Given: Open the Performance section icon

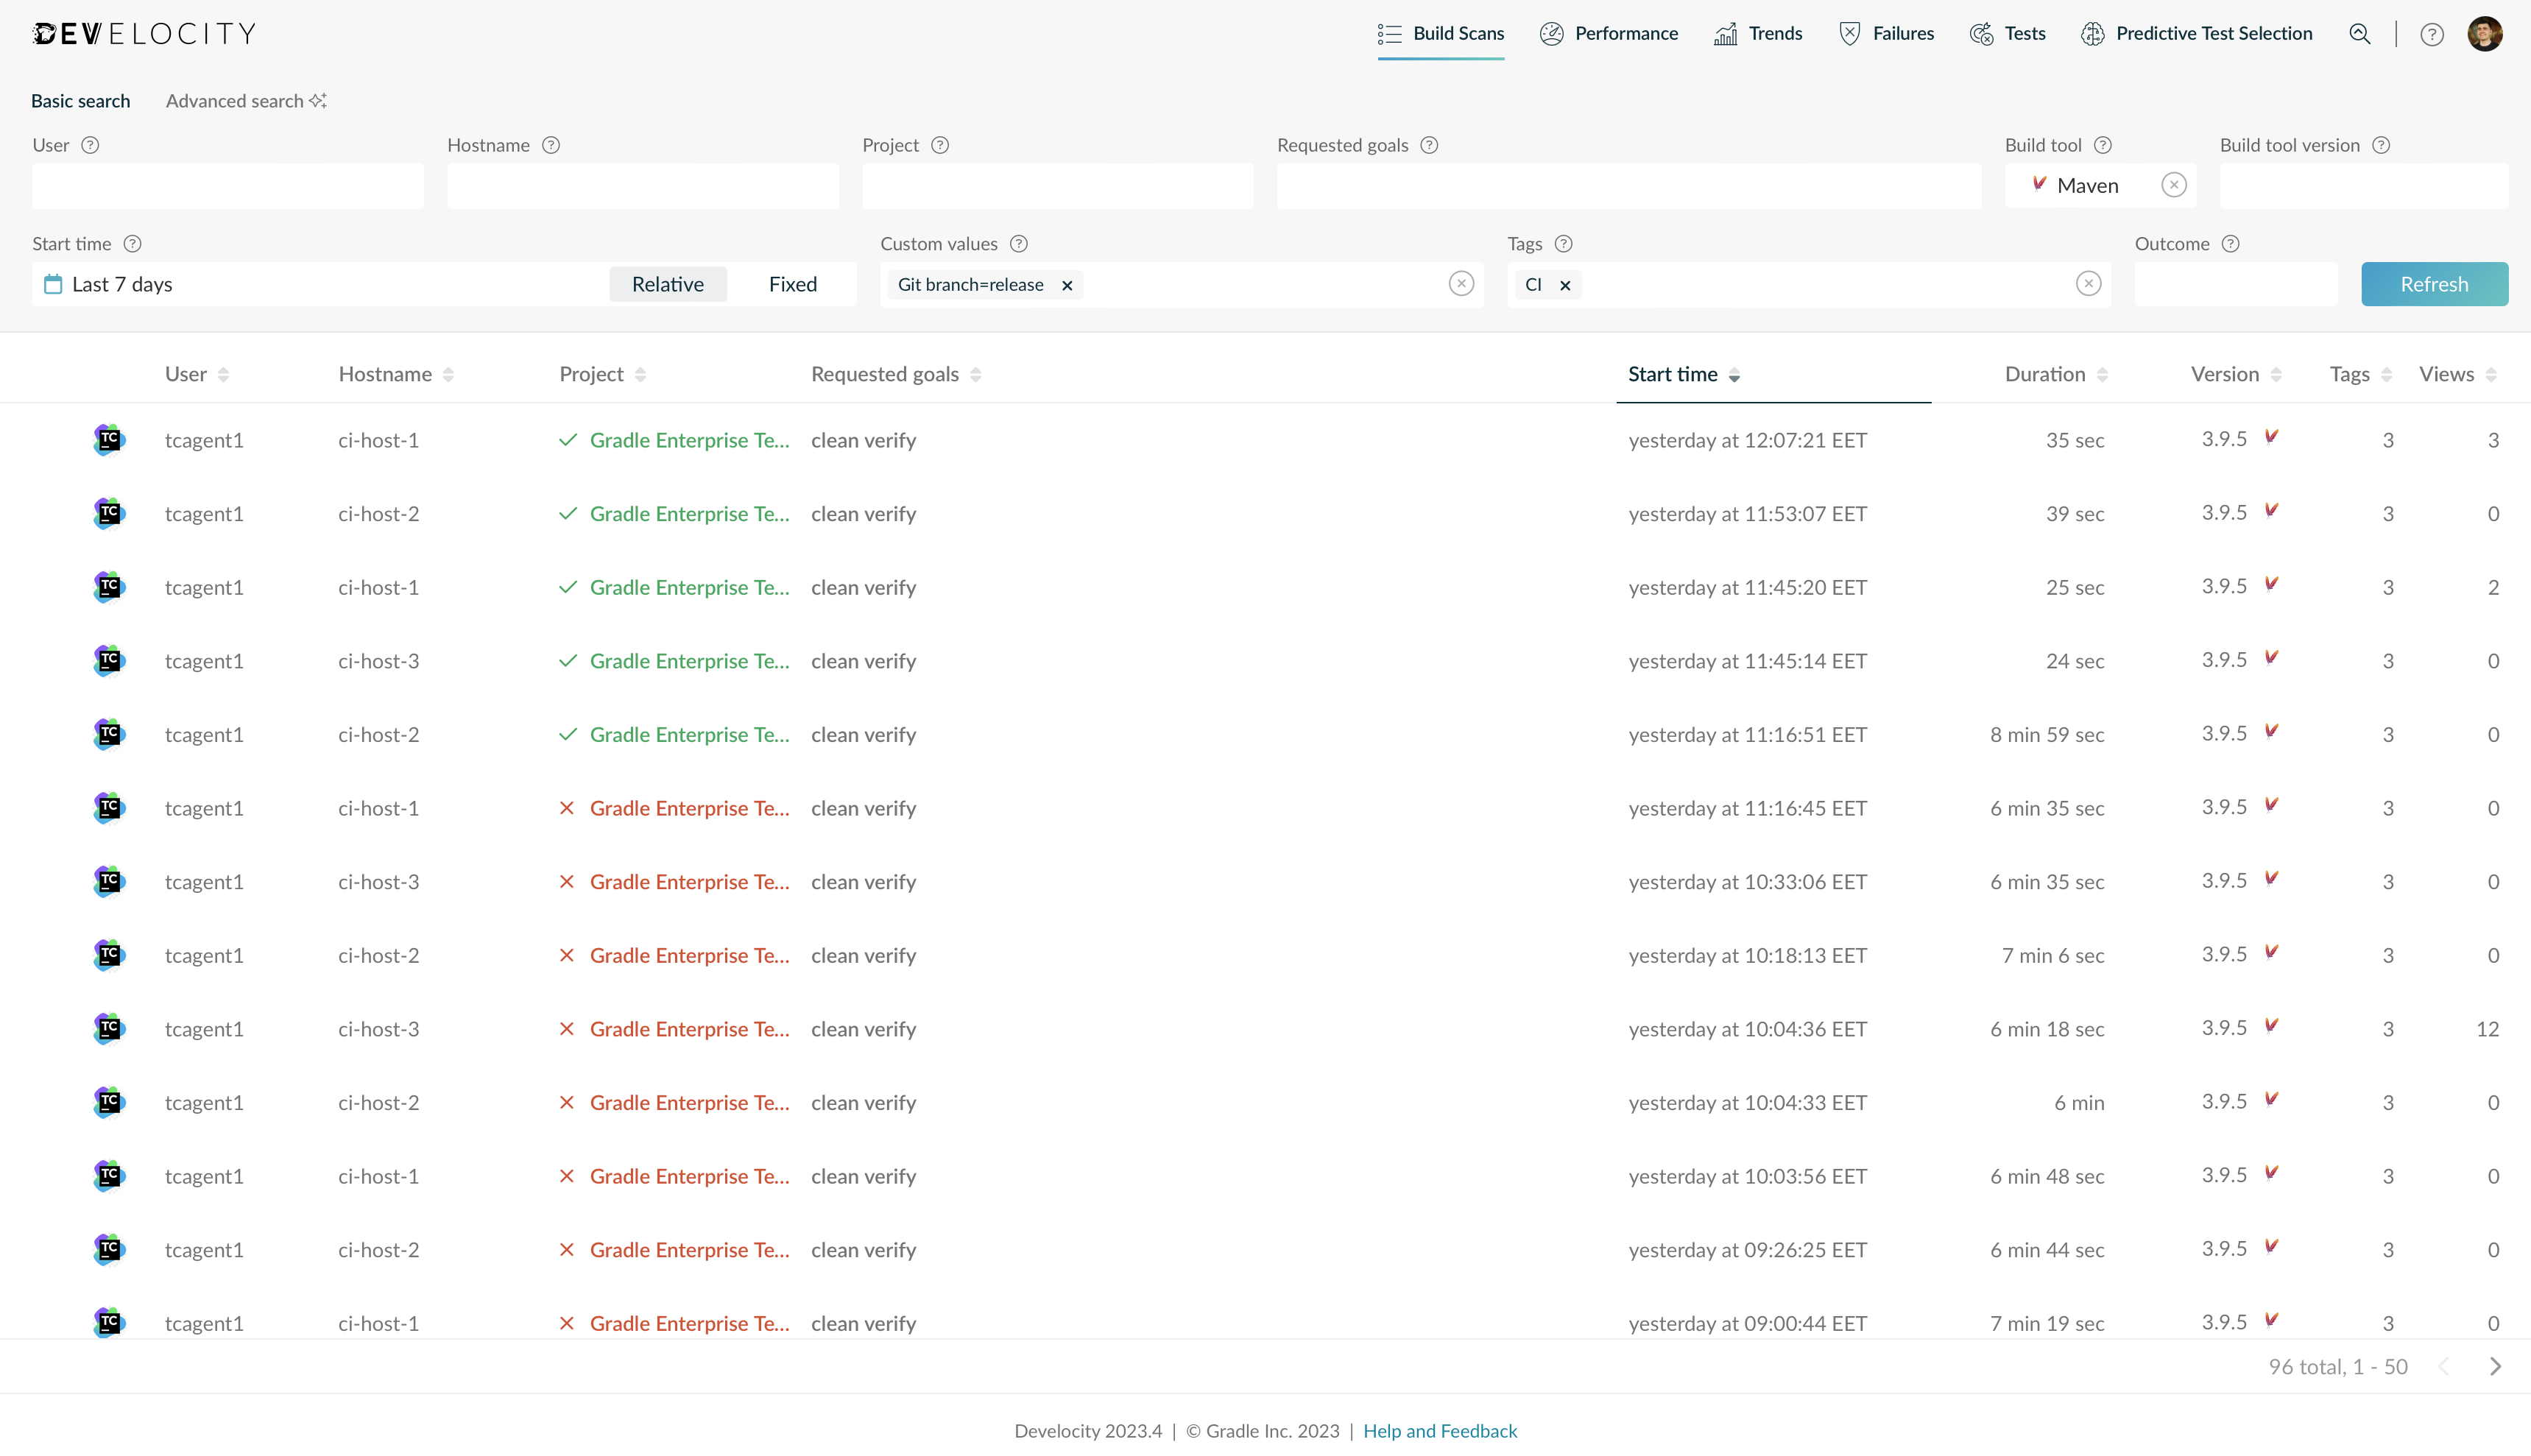Looking at the screenshot, I should click(x=1552, y=33).
